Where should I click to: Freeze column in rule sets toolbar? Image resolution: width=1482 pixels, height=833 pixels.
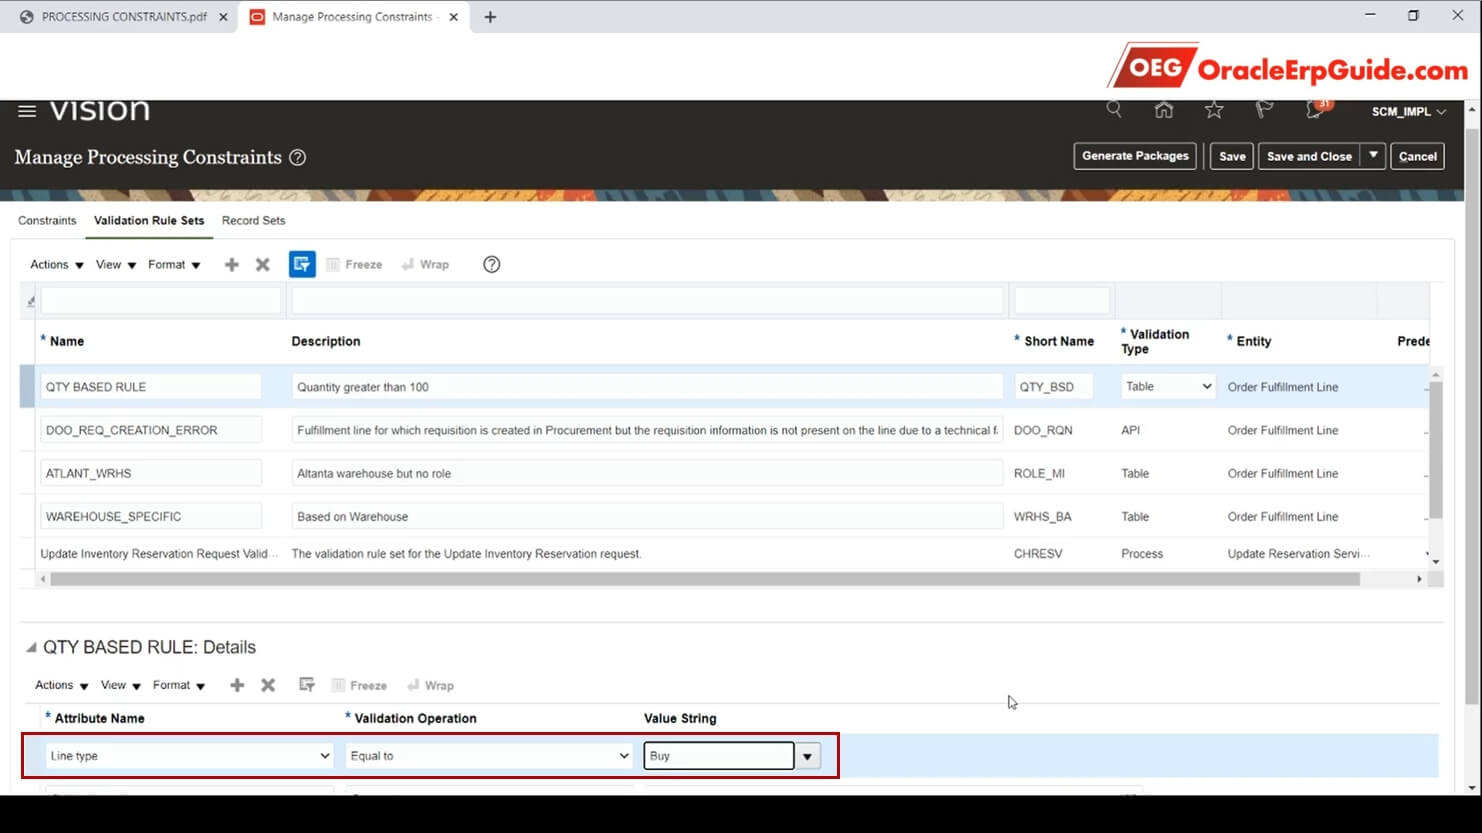354,264
